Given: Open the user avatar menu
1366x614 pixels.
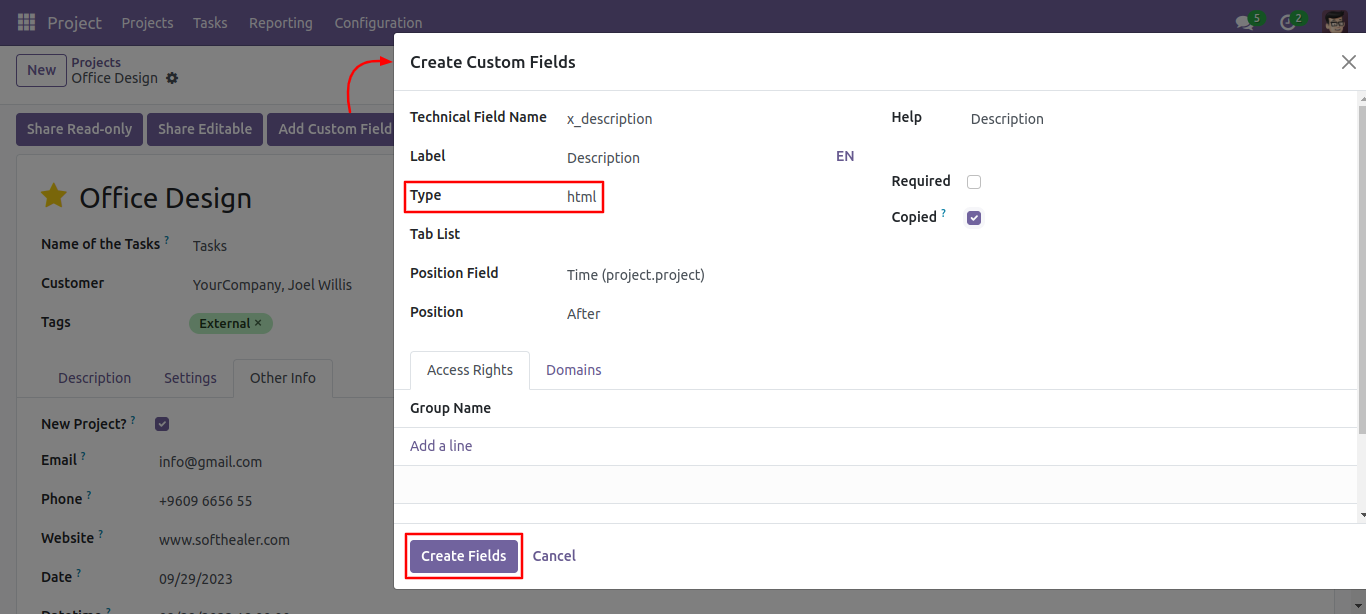Looking at the screenshot, I should pyautogui.click(x=1335, y=22).
